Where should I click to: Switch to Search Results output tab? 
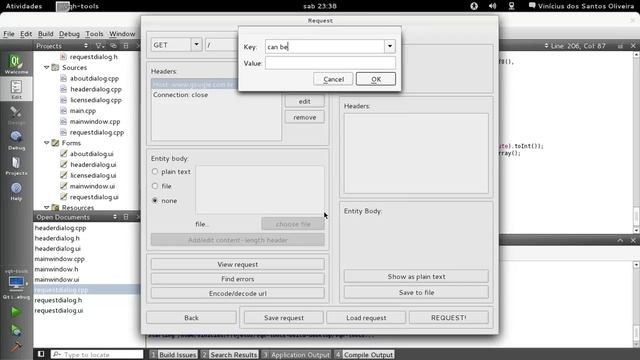pos(230,354)
